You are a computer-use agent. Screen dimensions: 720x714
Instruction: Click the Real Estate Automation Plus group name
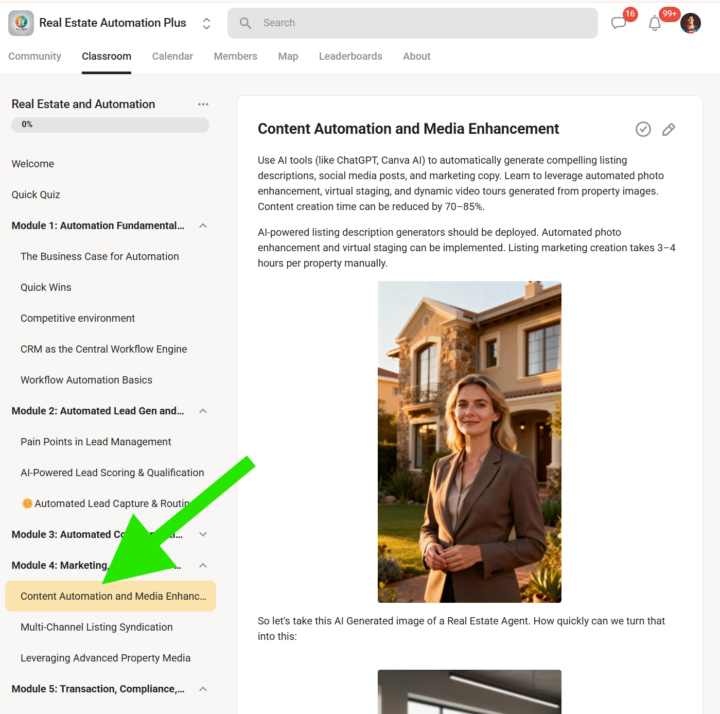pyautogui.click(x=112, y=23)
